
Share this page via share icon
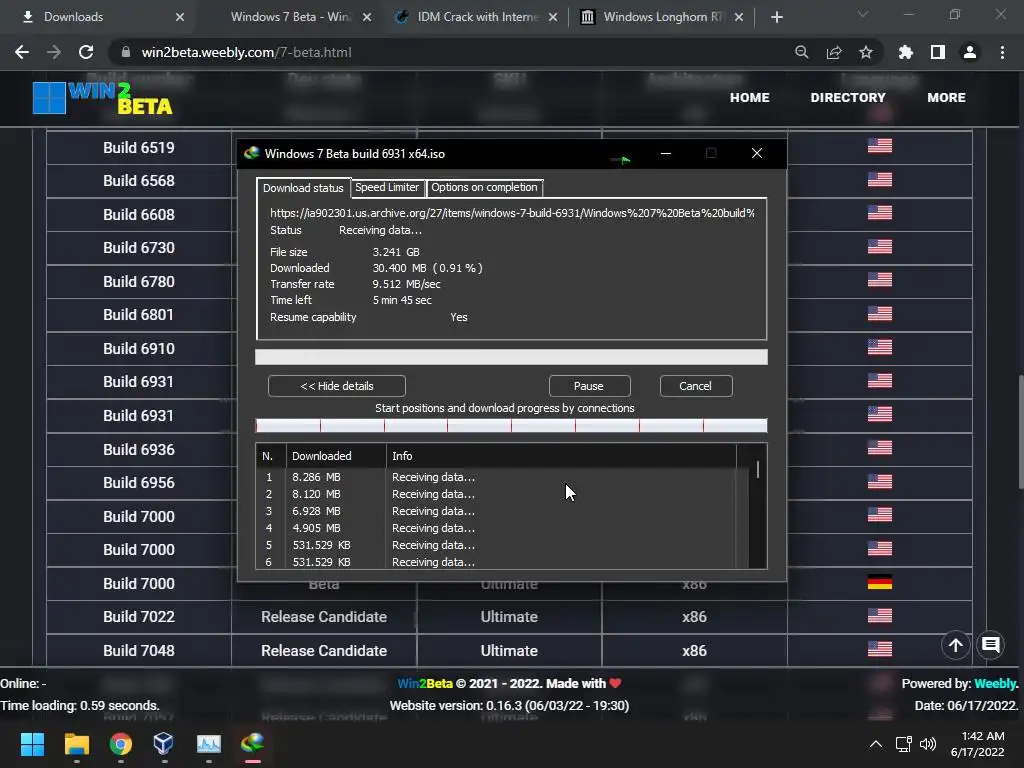834,52
